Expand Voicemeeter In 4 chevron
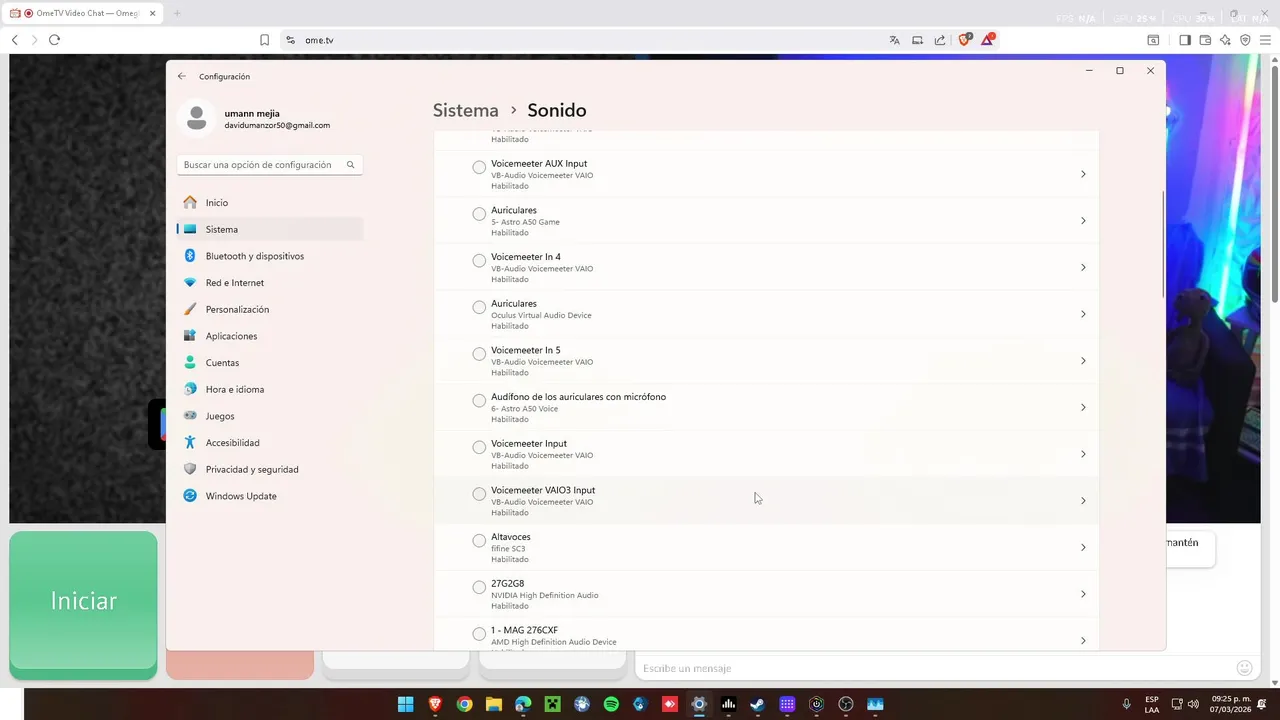The height and width of the screenshot is (720, 1280). [1083, 267]
